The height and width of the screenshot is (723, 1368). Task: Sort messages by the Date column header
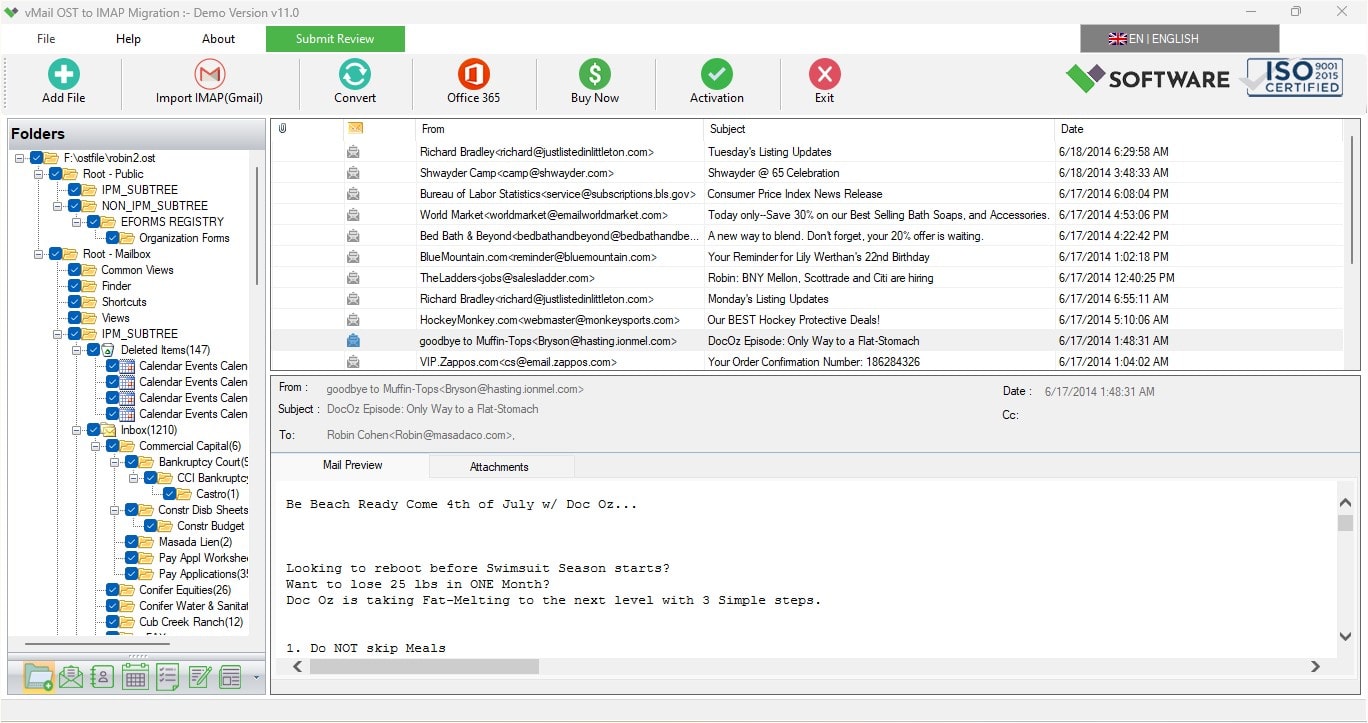1198,129
